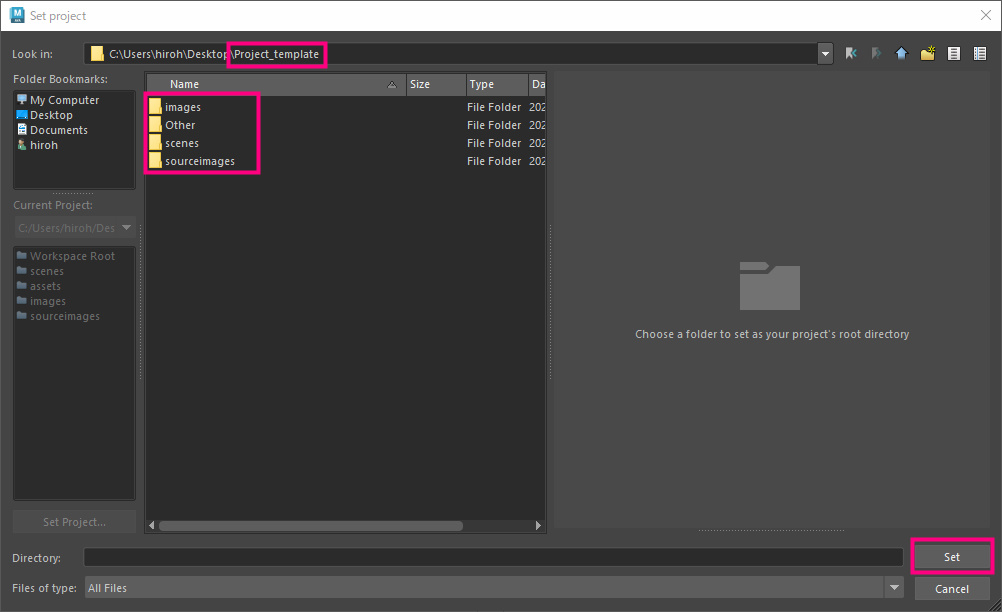Open hiroh user folder bookmark
1002x612 pixels.
click(37, 145)
